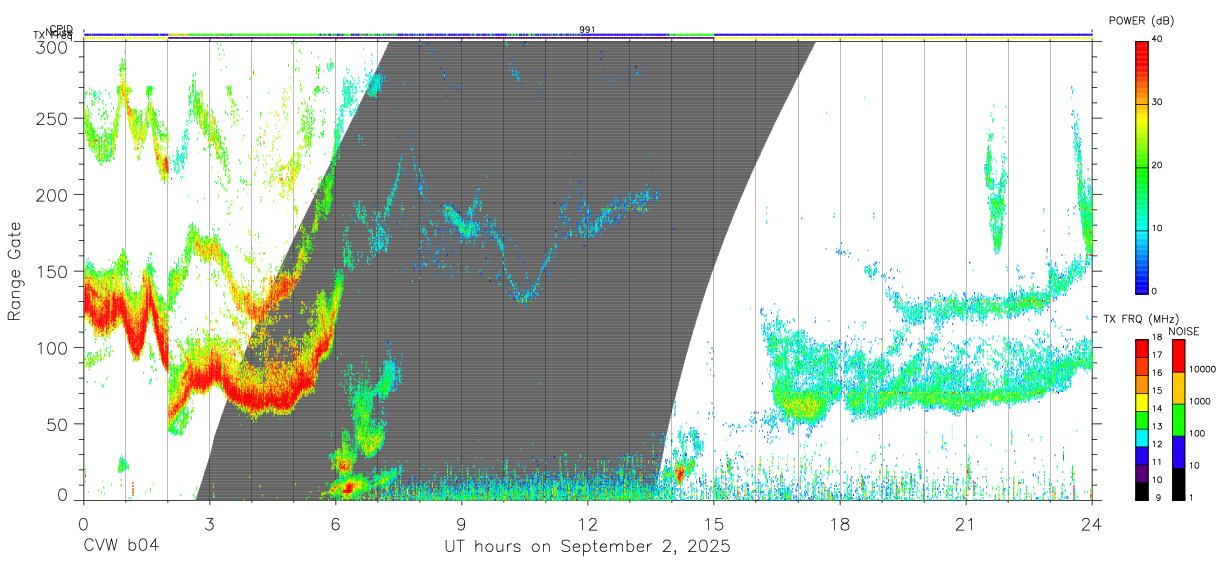Click the POWER (dB) gradient color bar
This screenshot has height=567, width=1228.
[1142, 166]
